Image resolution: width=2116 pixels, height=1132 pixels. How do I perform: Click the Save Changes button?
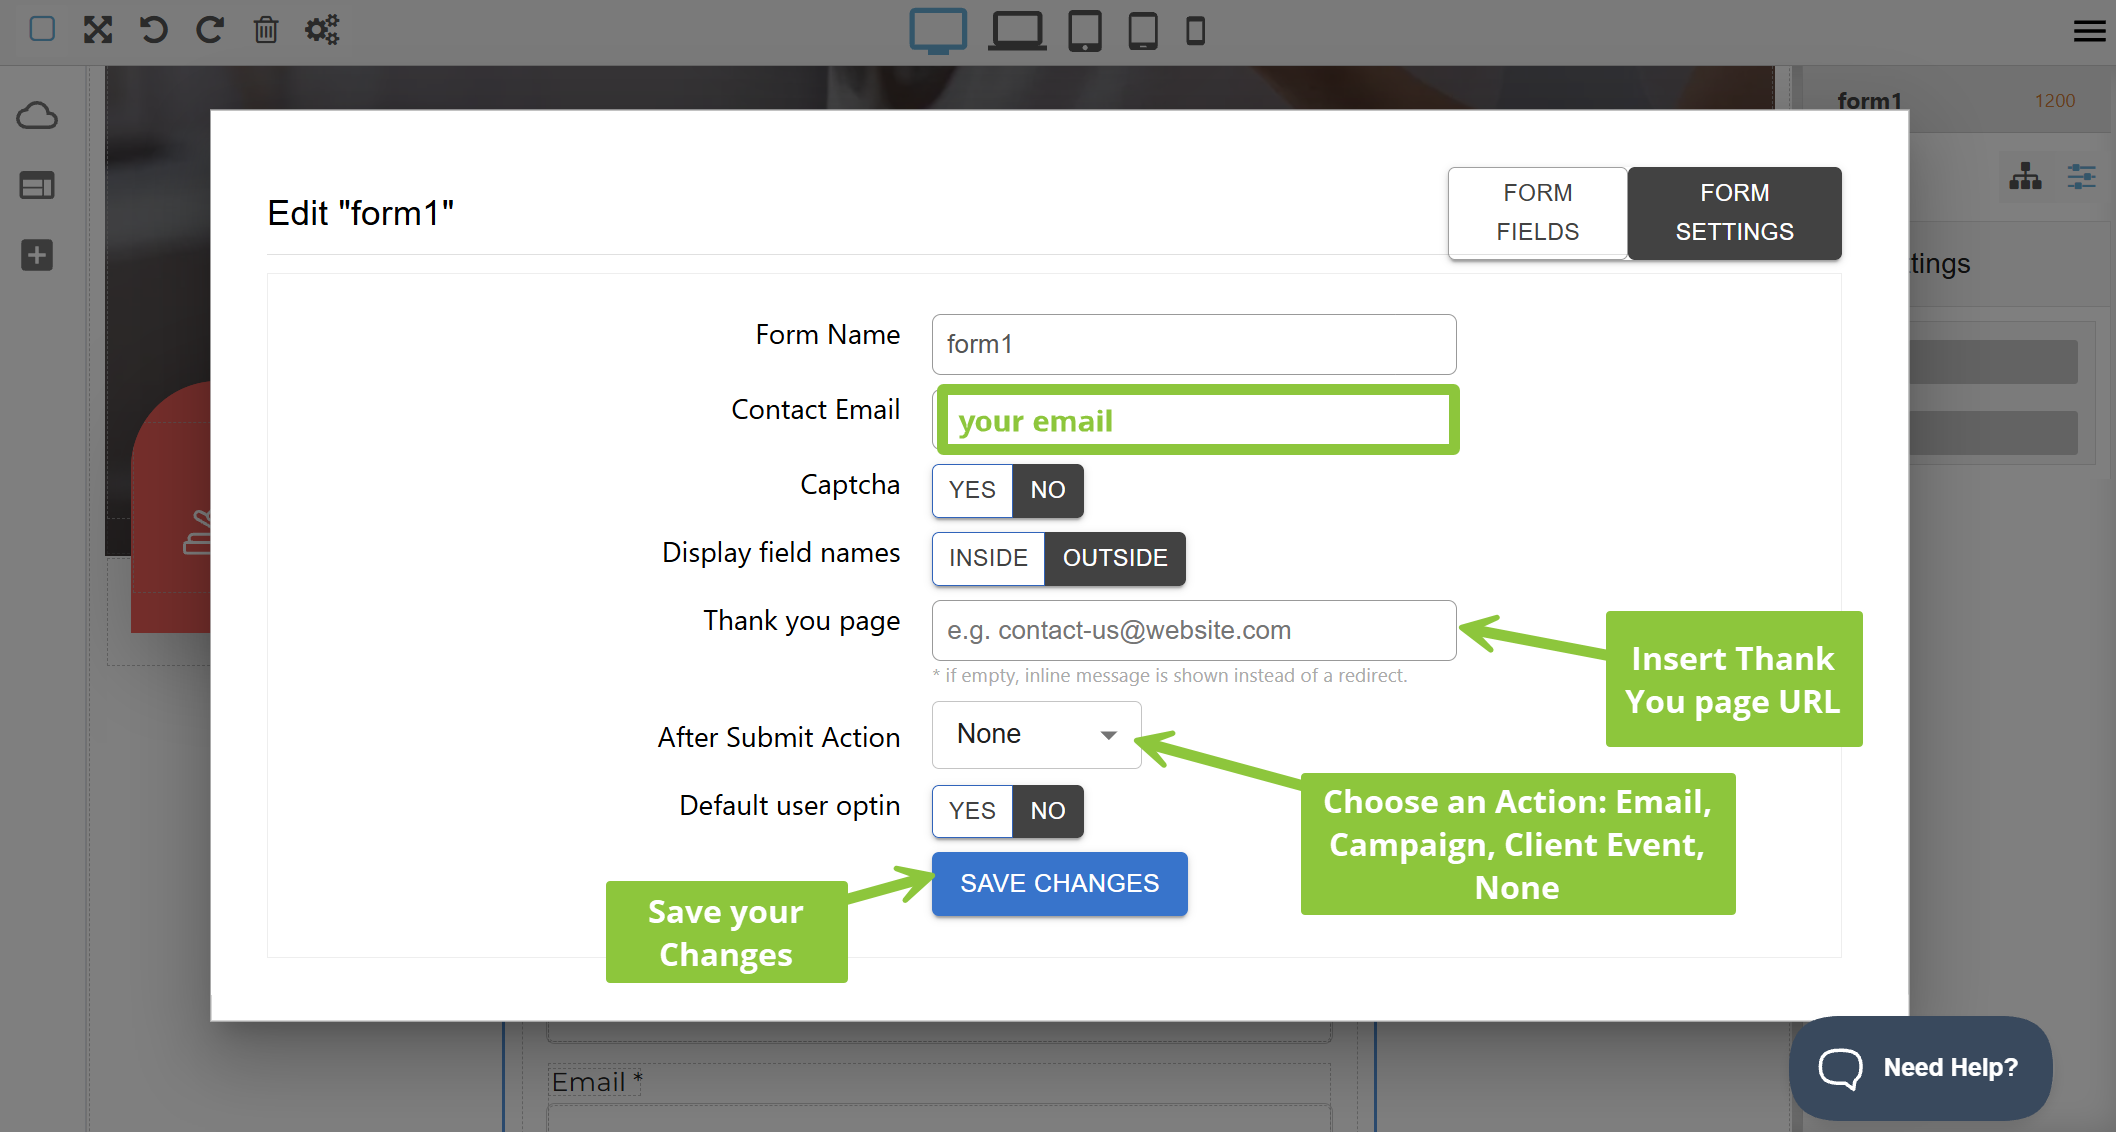[1059, 884]
